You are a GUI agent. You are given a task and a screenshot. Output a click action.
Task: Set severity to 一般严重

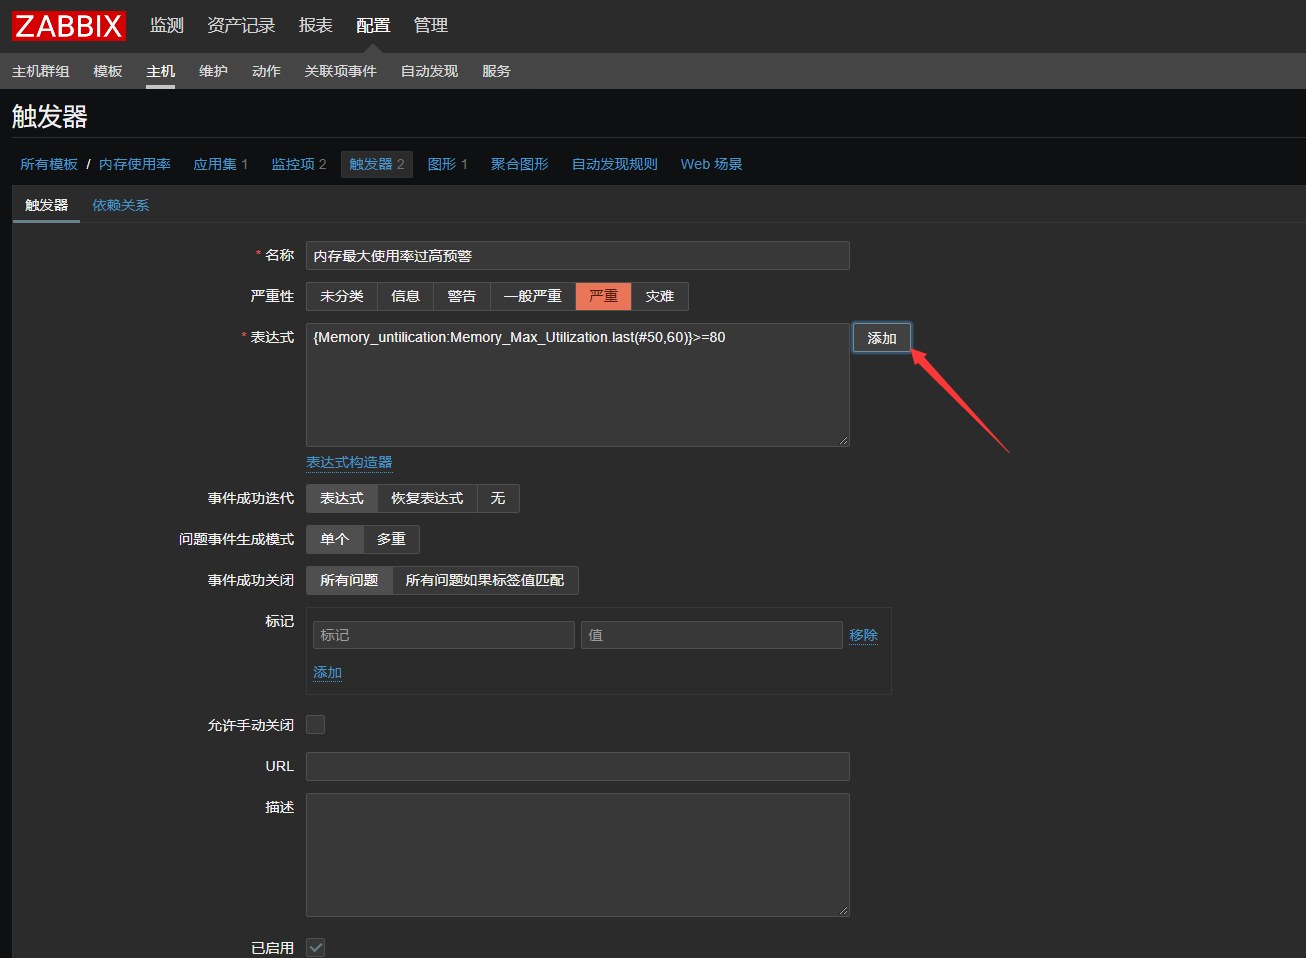click(x=533, y=296)
